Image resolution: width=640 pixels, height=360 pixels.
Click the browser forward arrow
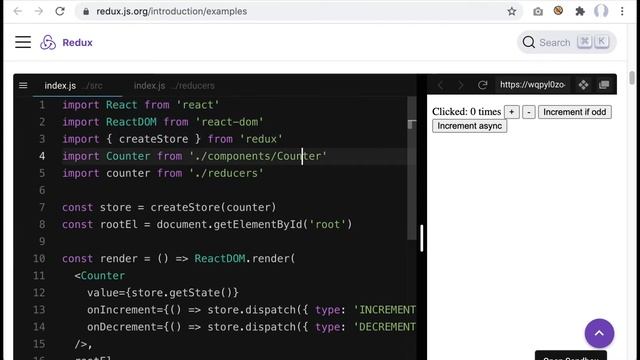click(x=39, y=11)
